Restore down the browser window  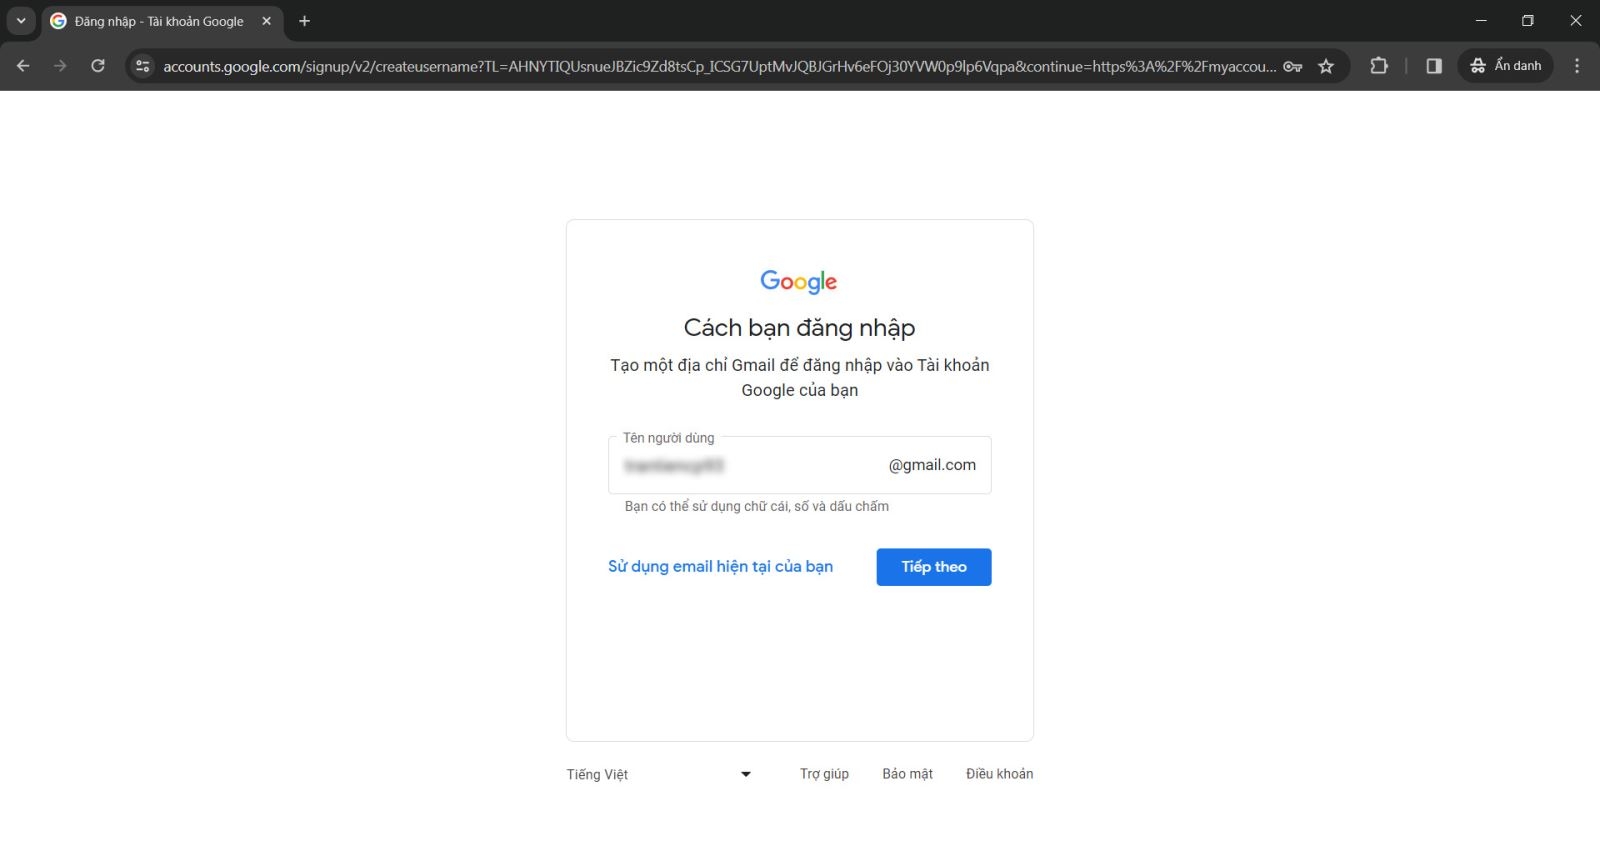coord(1527,21)
